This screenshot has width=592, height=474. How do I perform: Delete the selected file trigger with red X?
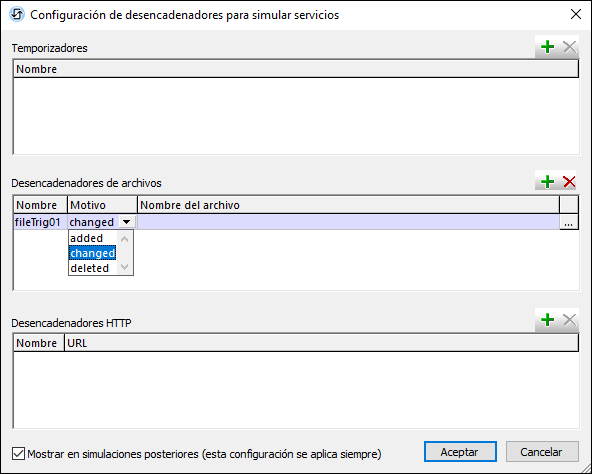coord(569,182)
